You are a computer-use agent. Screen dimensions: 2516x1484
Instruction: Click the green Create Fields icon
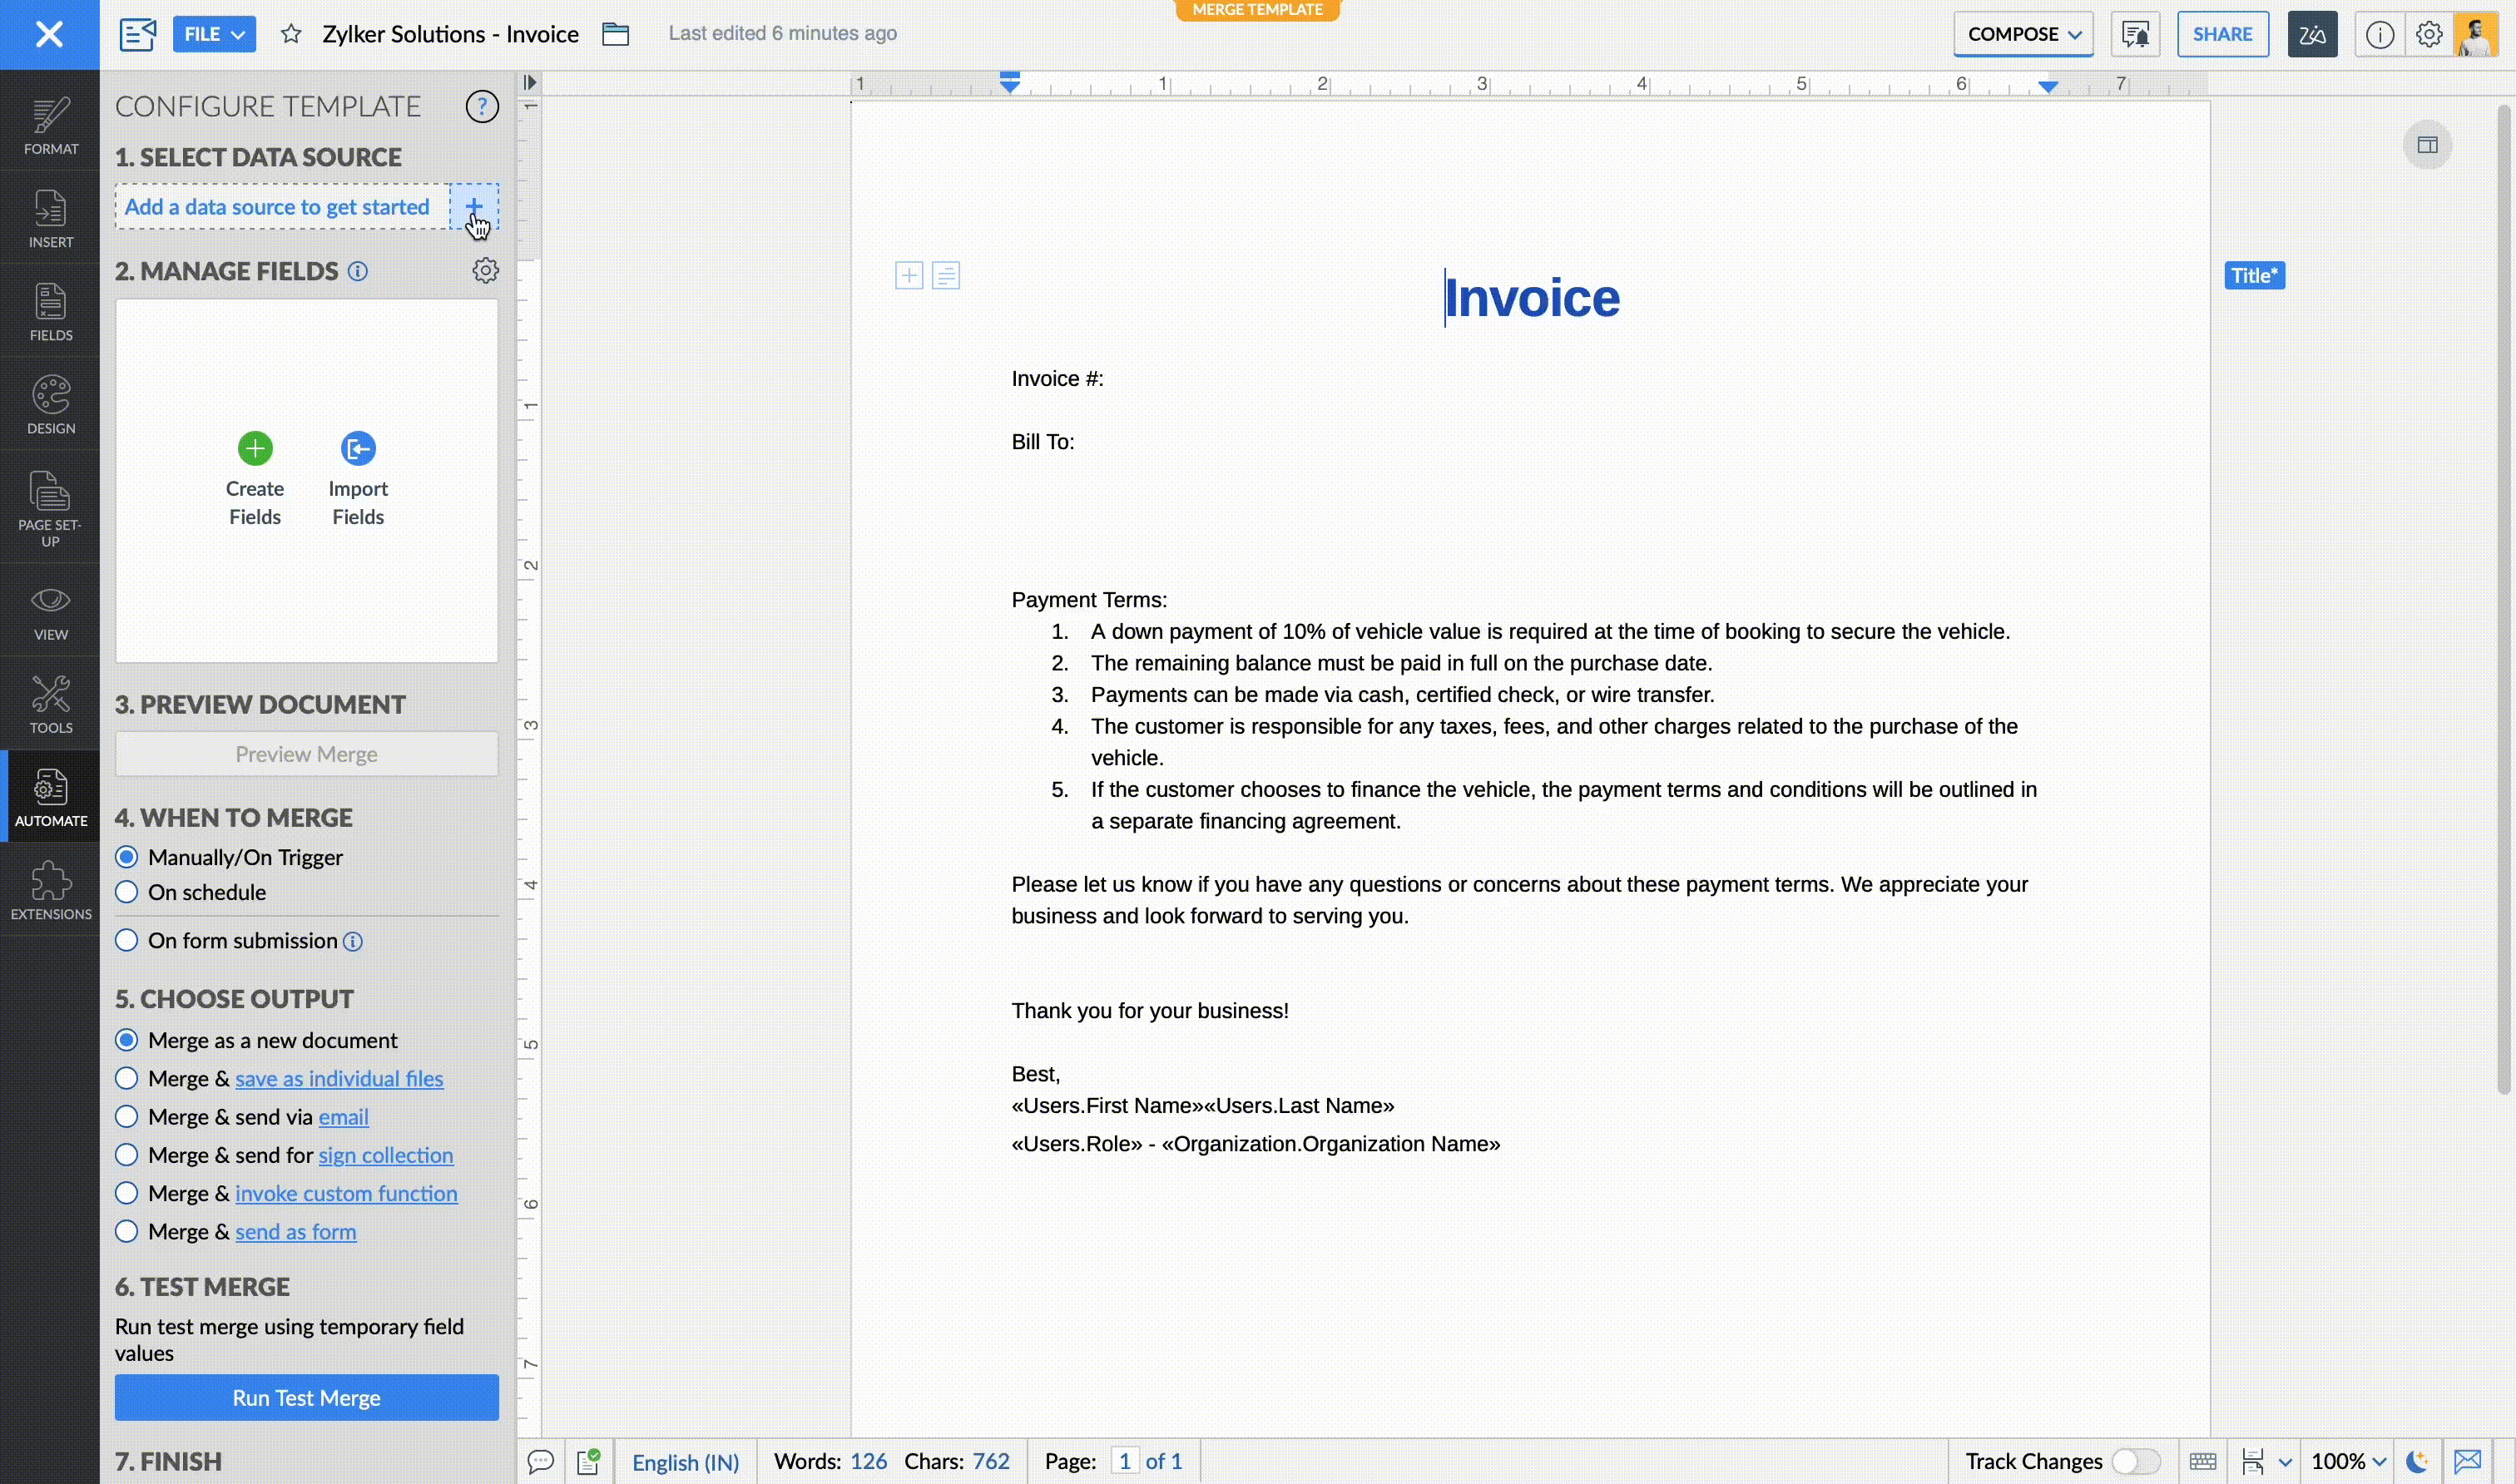pos(255,449)
